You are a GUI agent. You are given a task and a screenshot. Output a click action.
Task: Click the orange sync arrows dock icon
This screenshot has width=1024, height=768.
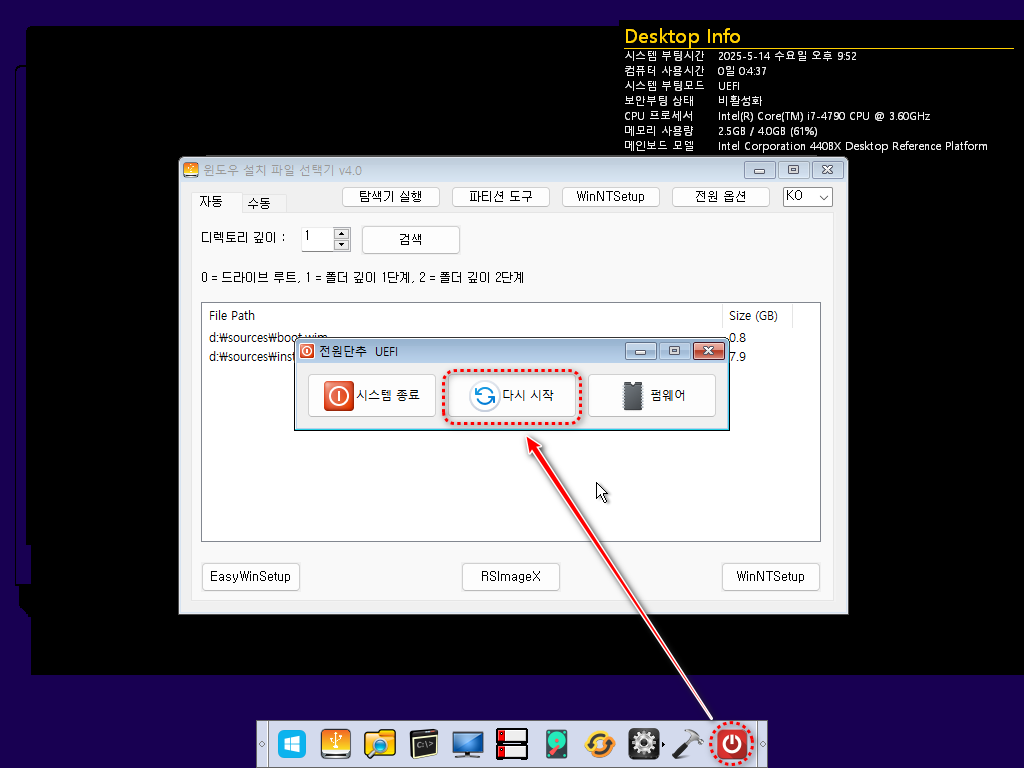(600, 744)
